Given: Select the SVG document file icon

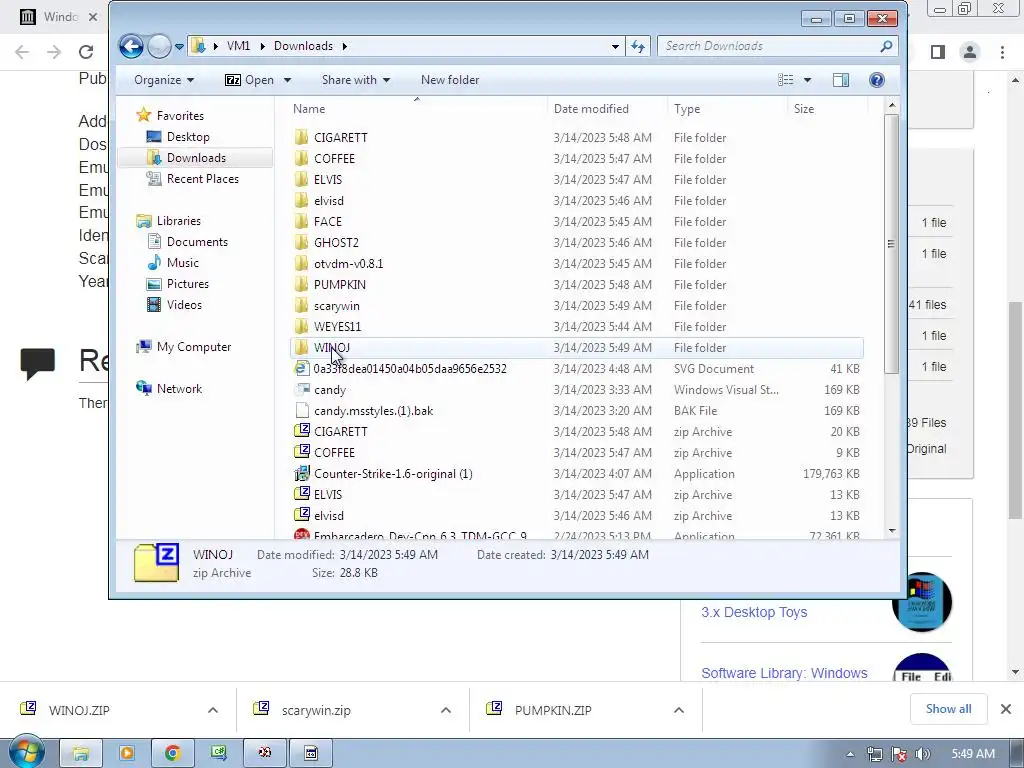Looking at the screenshot, I should (x=301, y=368).
